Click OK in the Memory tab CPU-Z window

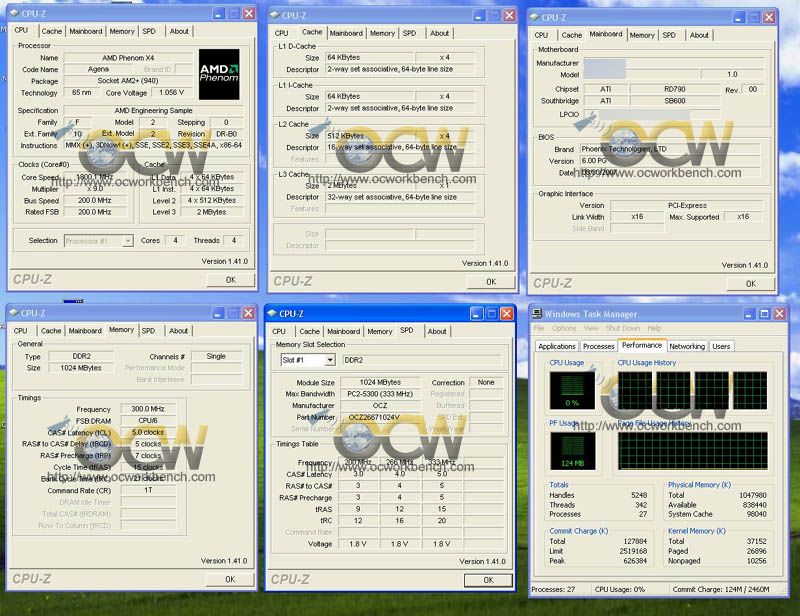tap(230, 579)
